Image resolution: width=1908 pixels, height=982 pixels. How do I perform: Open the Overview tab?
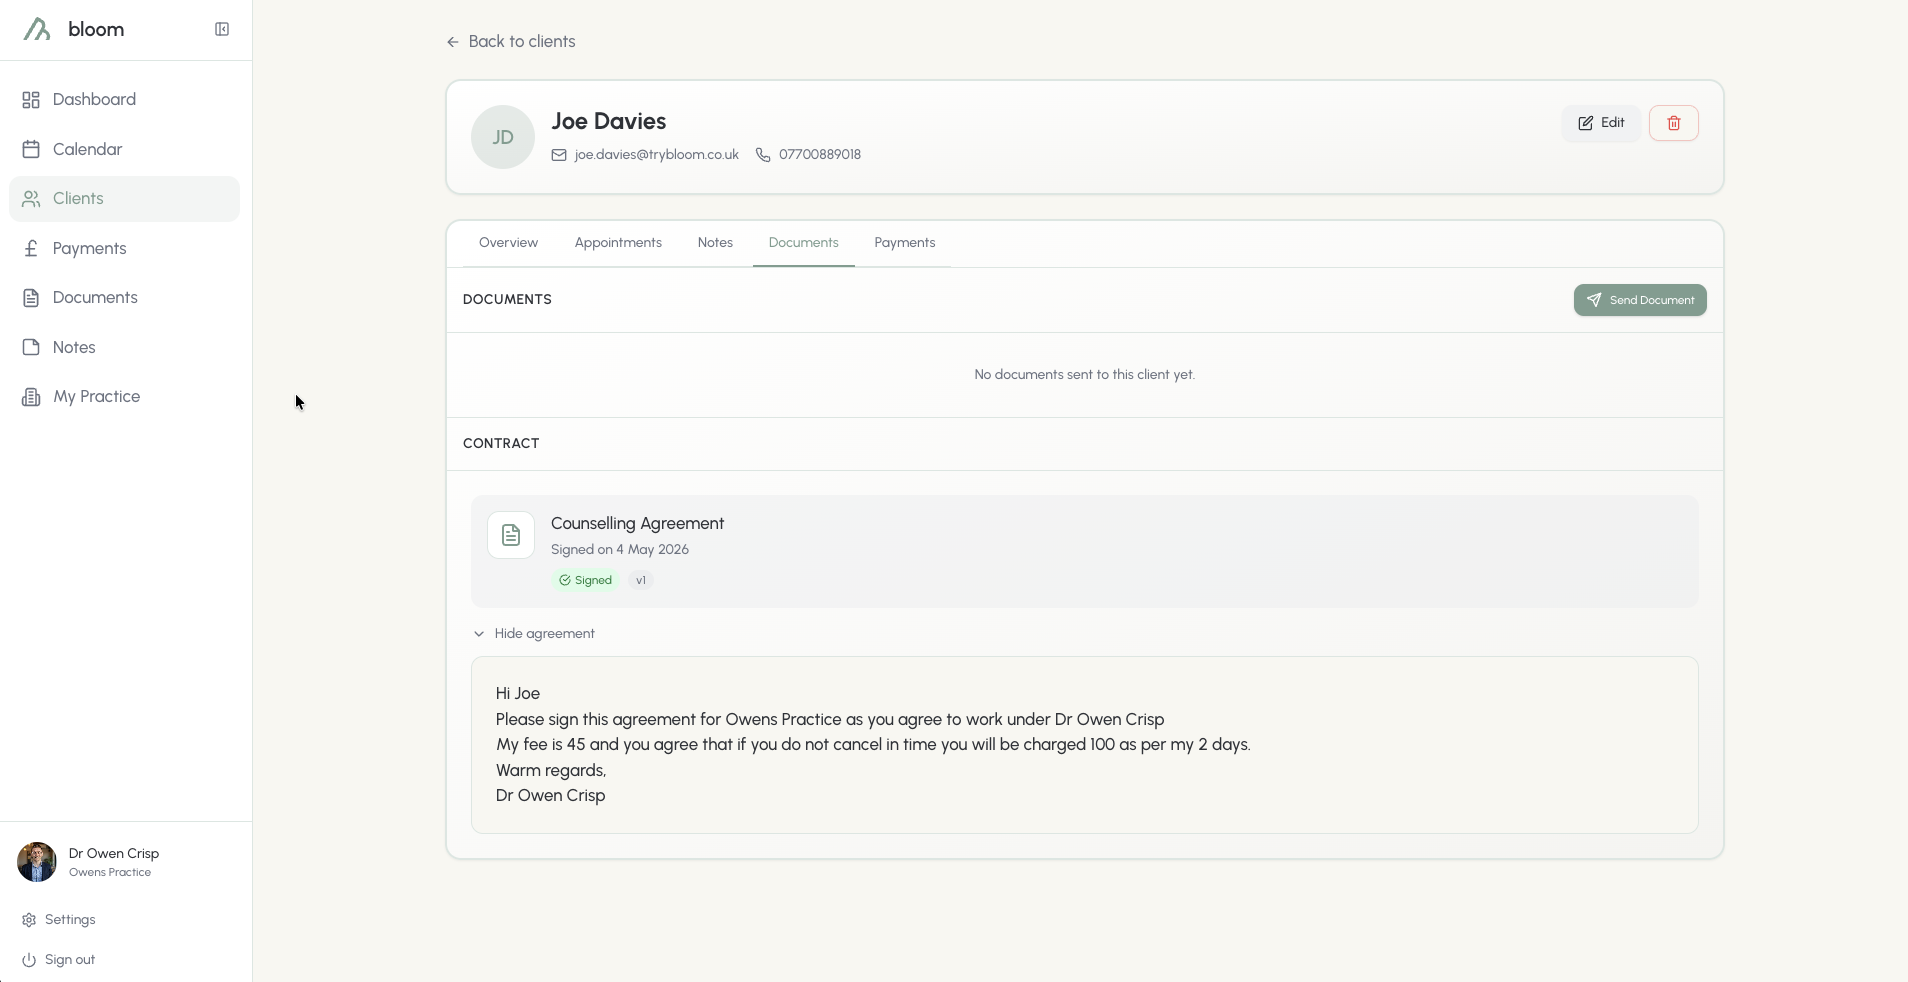(x=508, y=243)
